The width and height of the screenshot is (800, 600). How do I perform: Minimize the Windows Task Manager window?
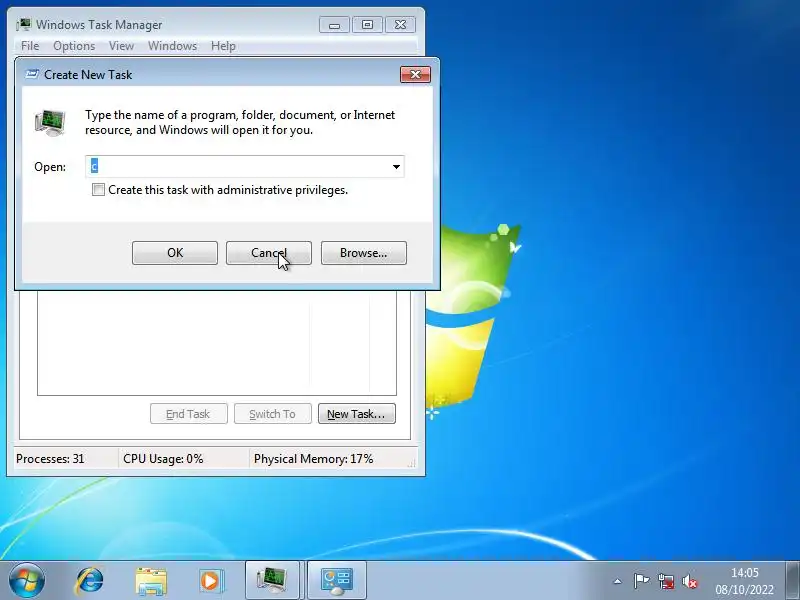point(334,24)
